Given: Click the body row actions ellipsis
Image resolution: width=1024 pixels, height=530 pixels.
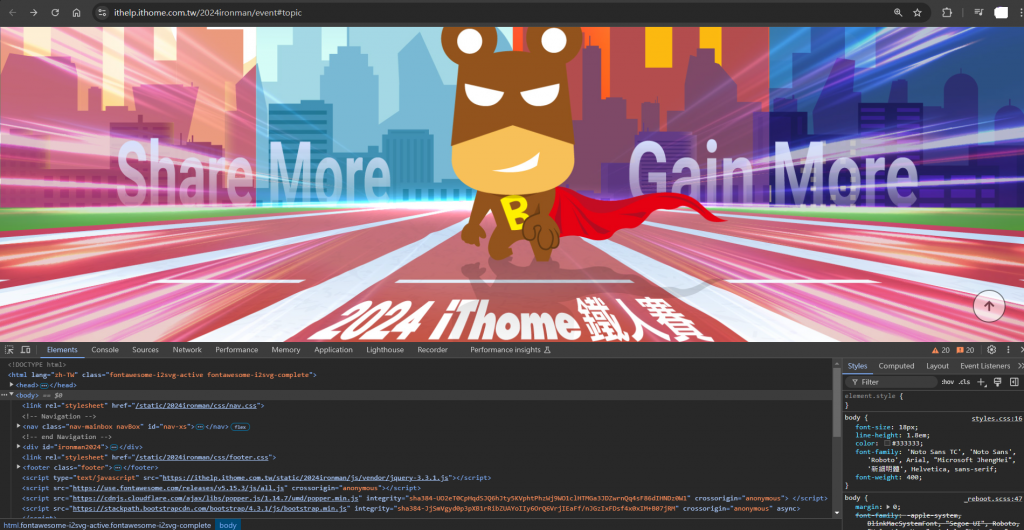Looking at the screenshot, I should coord(3,395).
